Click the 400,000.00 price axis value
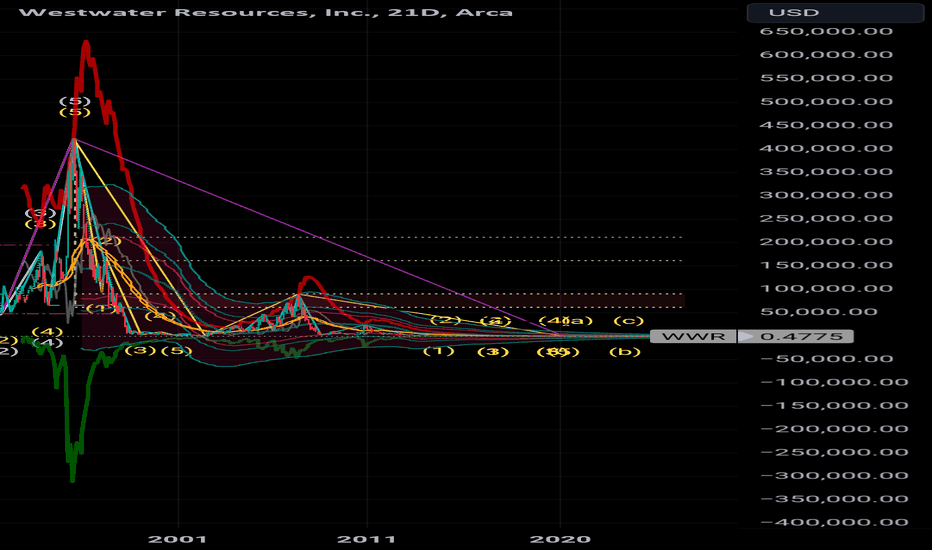This screenshot has width=932, height=550. point(826,148)
